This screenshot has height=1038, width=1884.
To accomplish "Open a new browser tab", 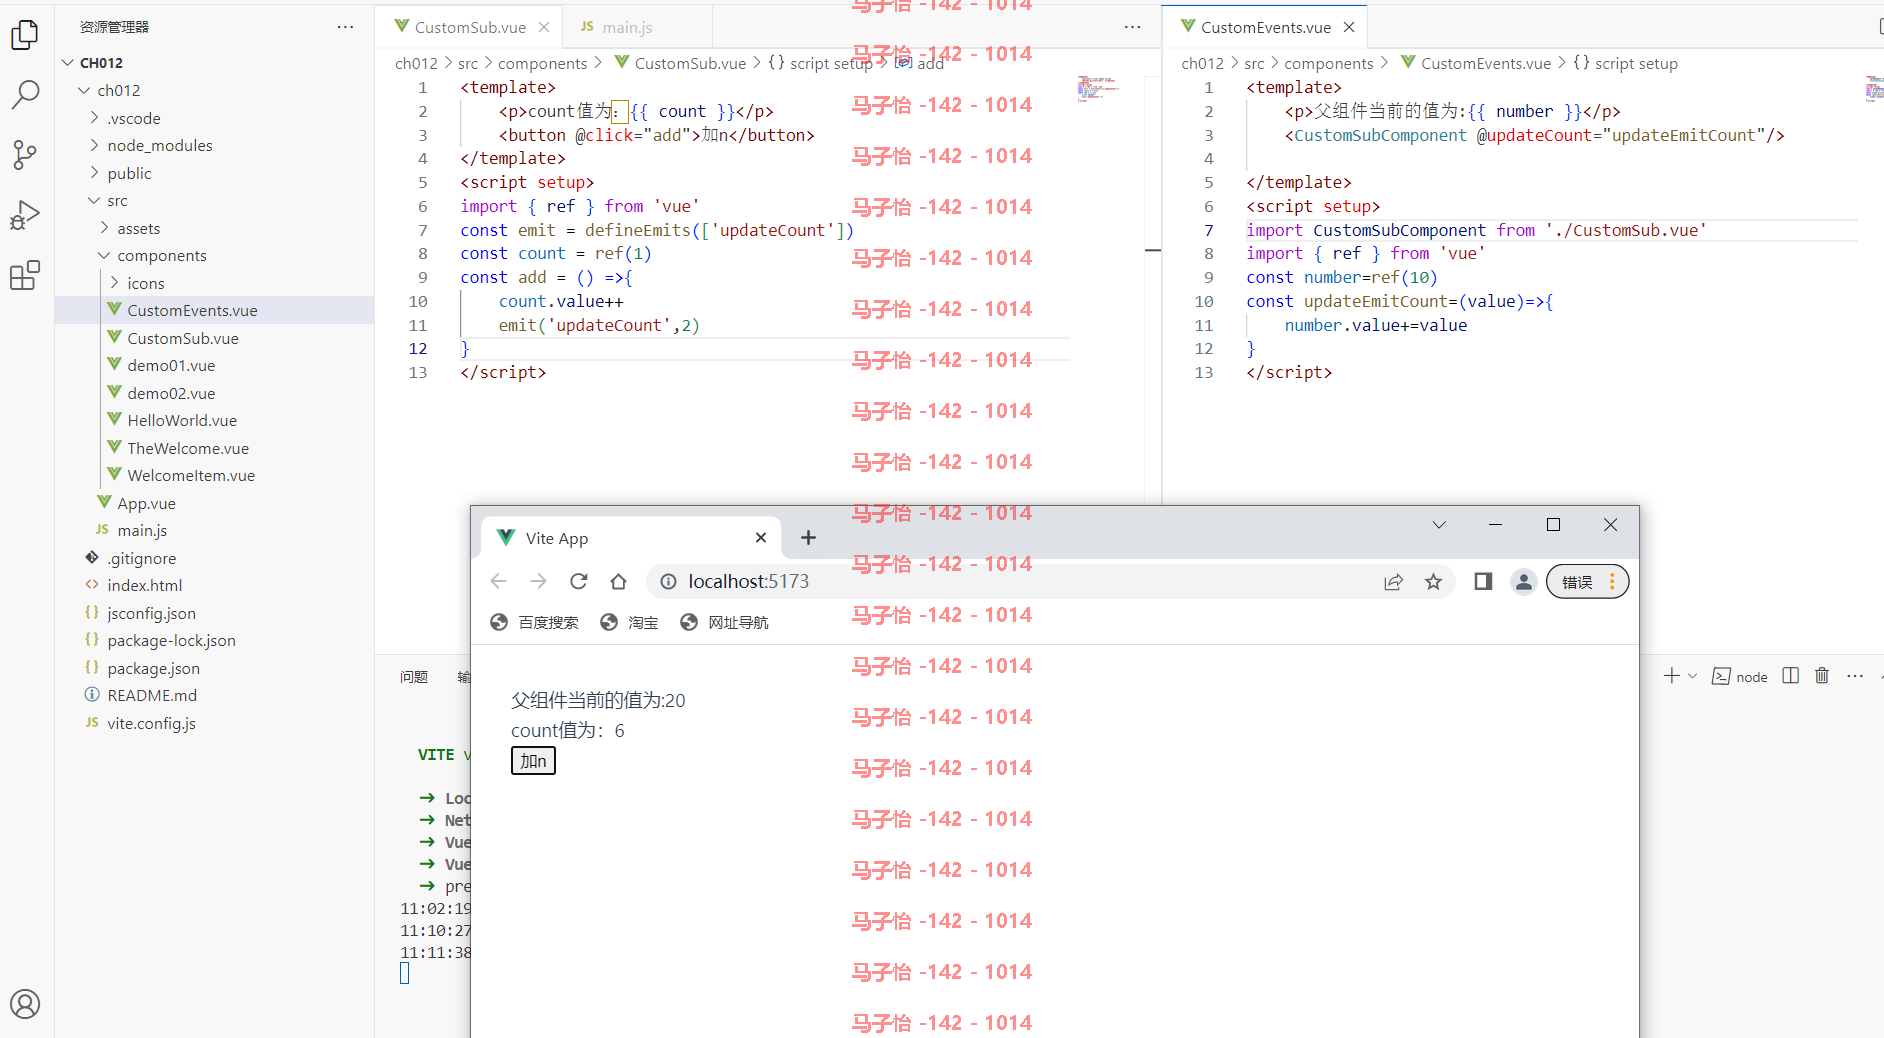I will point(808,538).
